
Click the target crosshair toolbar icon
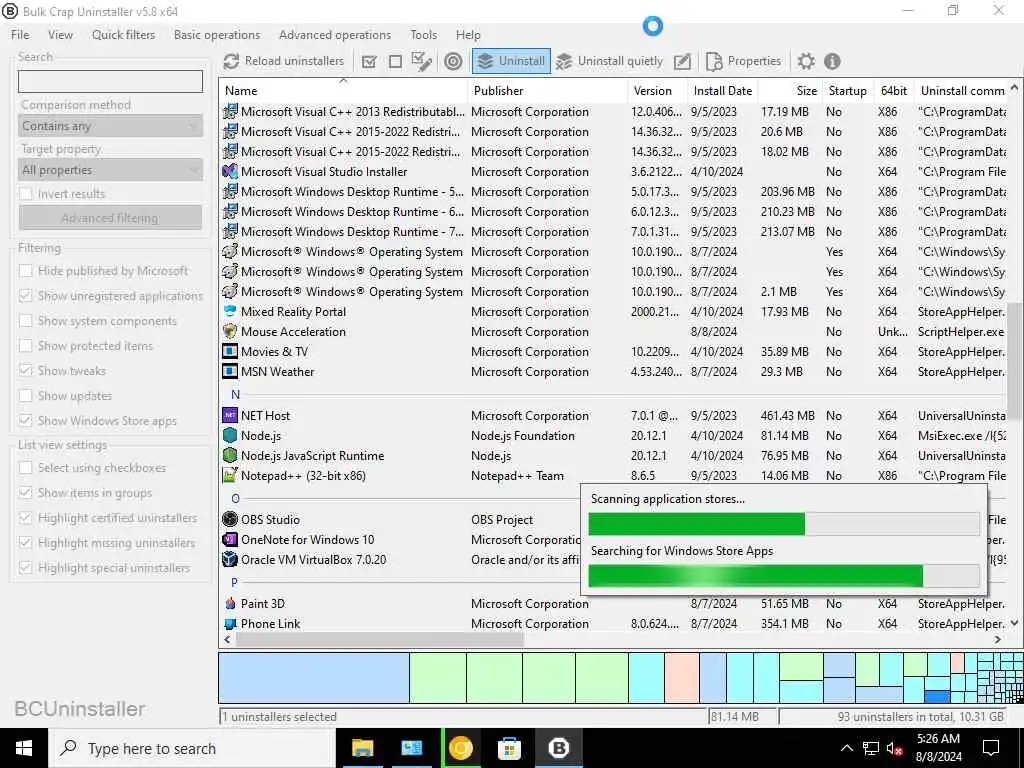point(453,61)
